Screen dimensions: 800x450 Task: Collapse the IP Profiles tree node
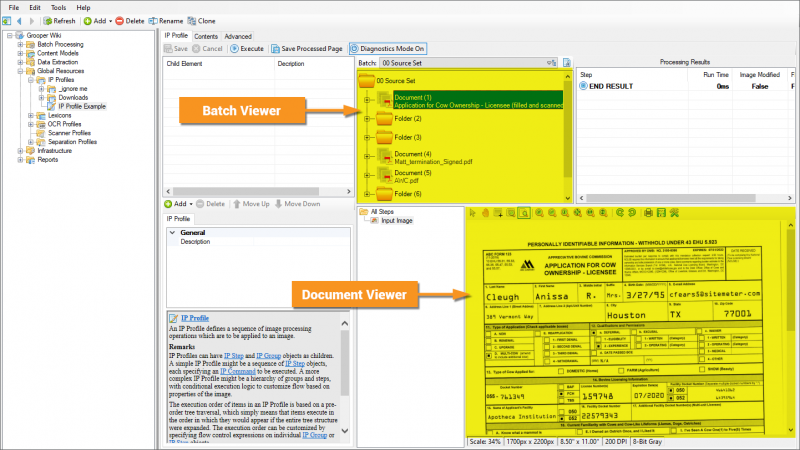tap(31, 80)
